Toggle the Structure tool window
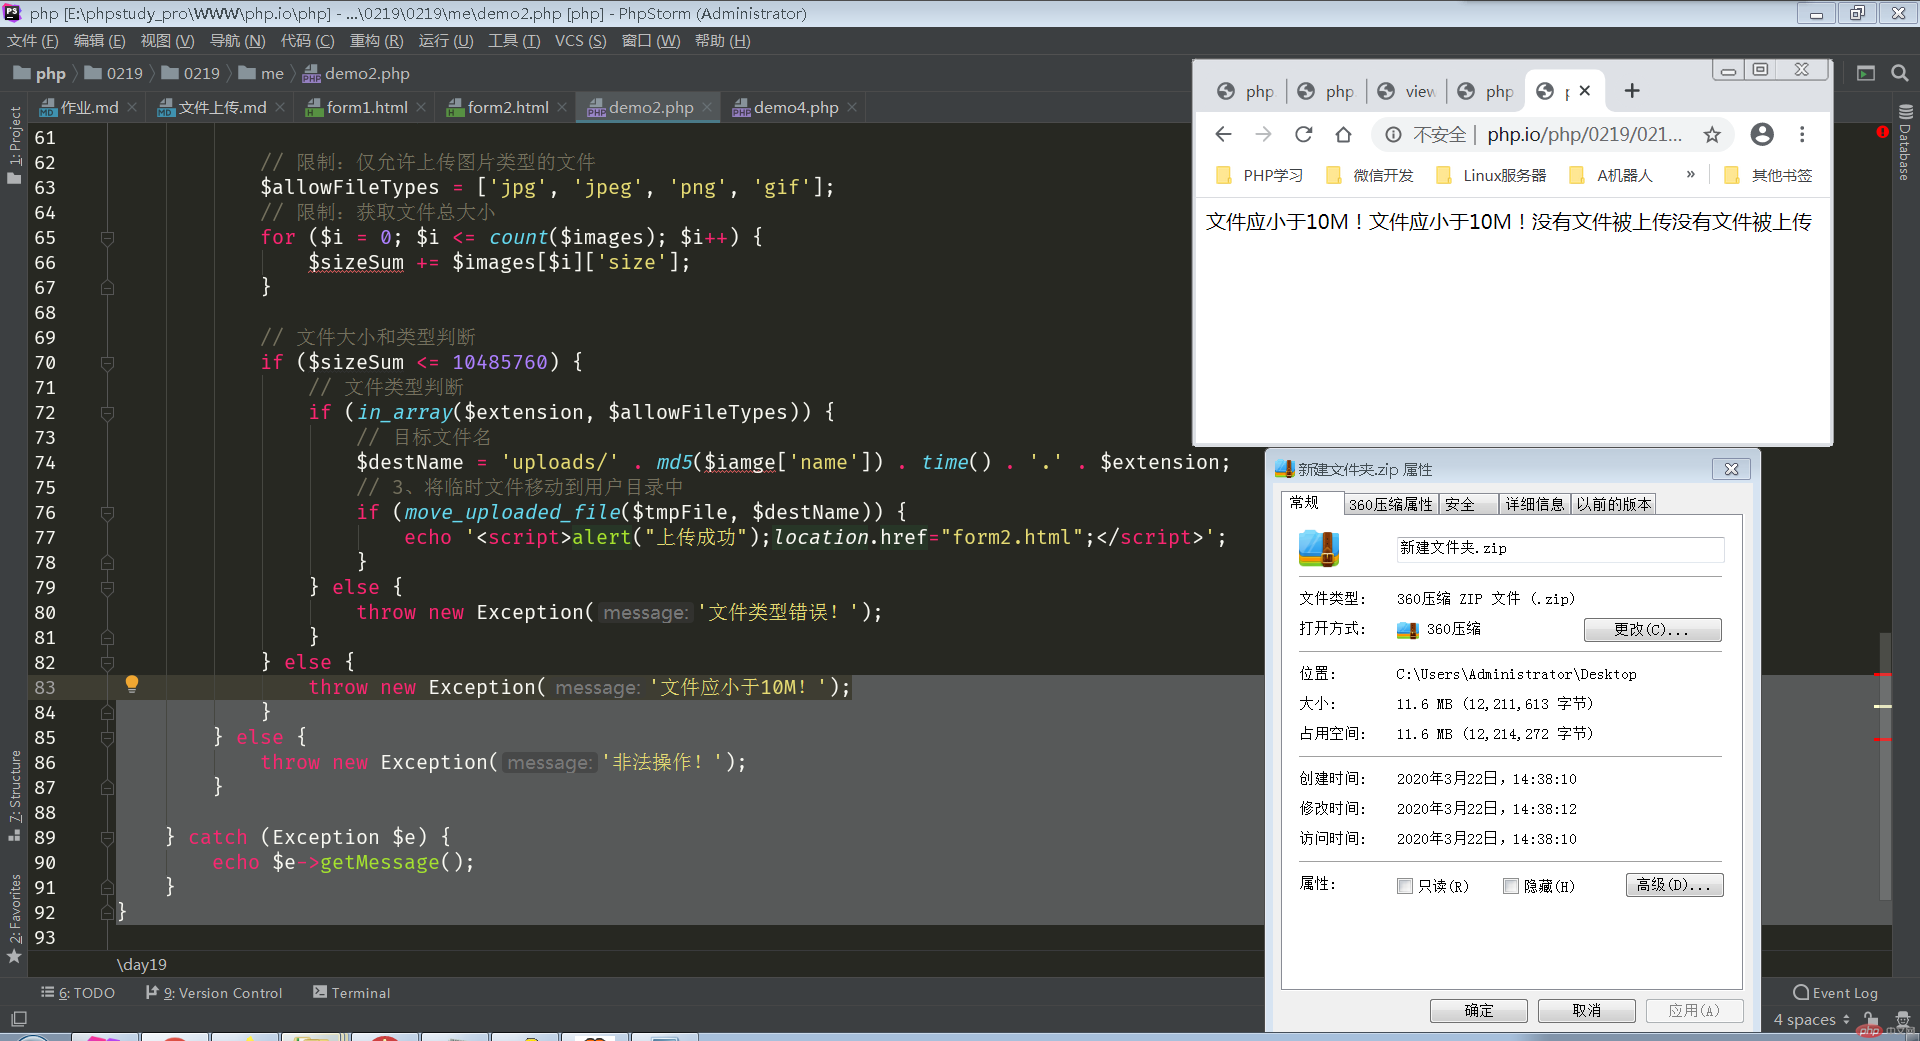This screenshot has height=1041, width=1920. 14,794
